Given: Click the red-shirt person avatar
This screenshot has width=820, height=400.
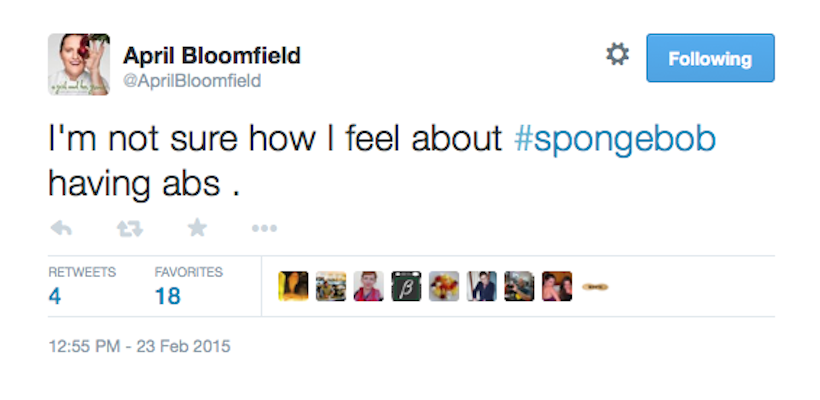Looking at the screenshot, I should [368, 287].
